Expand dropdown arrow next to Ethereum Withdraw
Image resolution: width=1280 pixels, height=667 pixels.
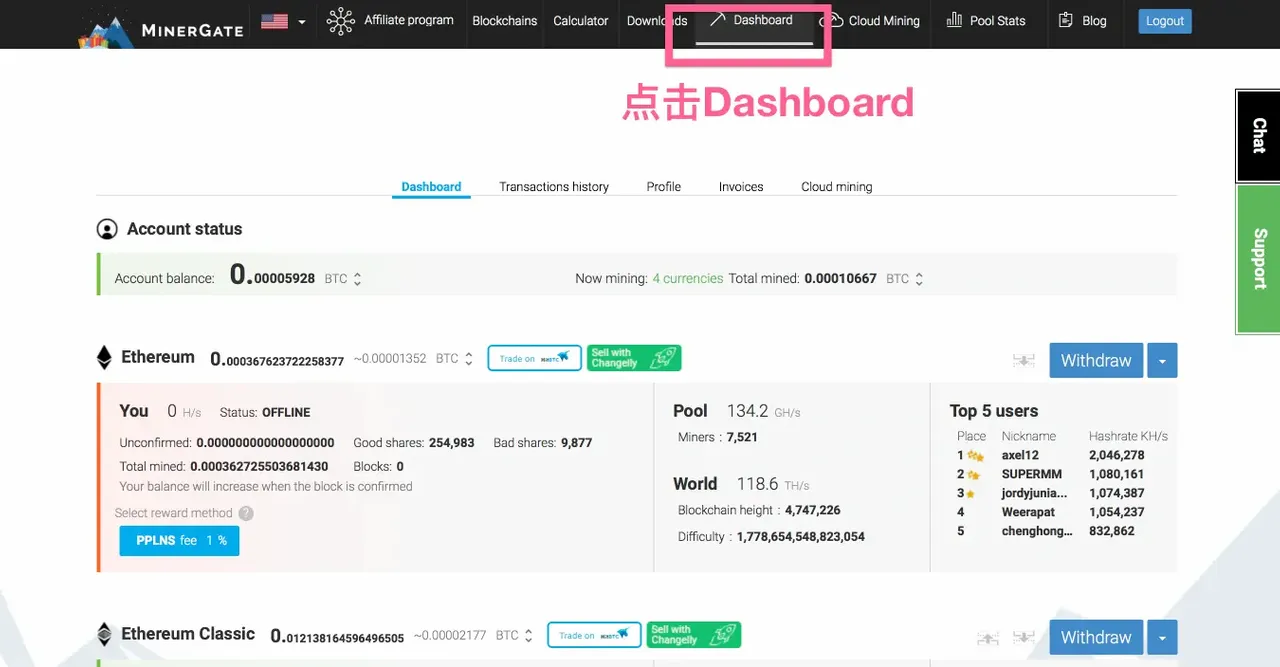[1162, 361]
